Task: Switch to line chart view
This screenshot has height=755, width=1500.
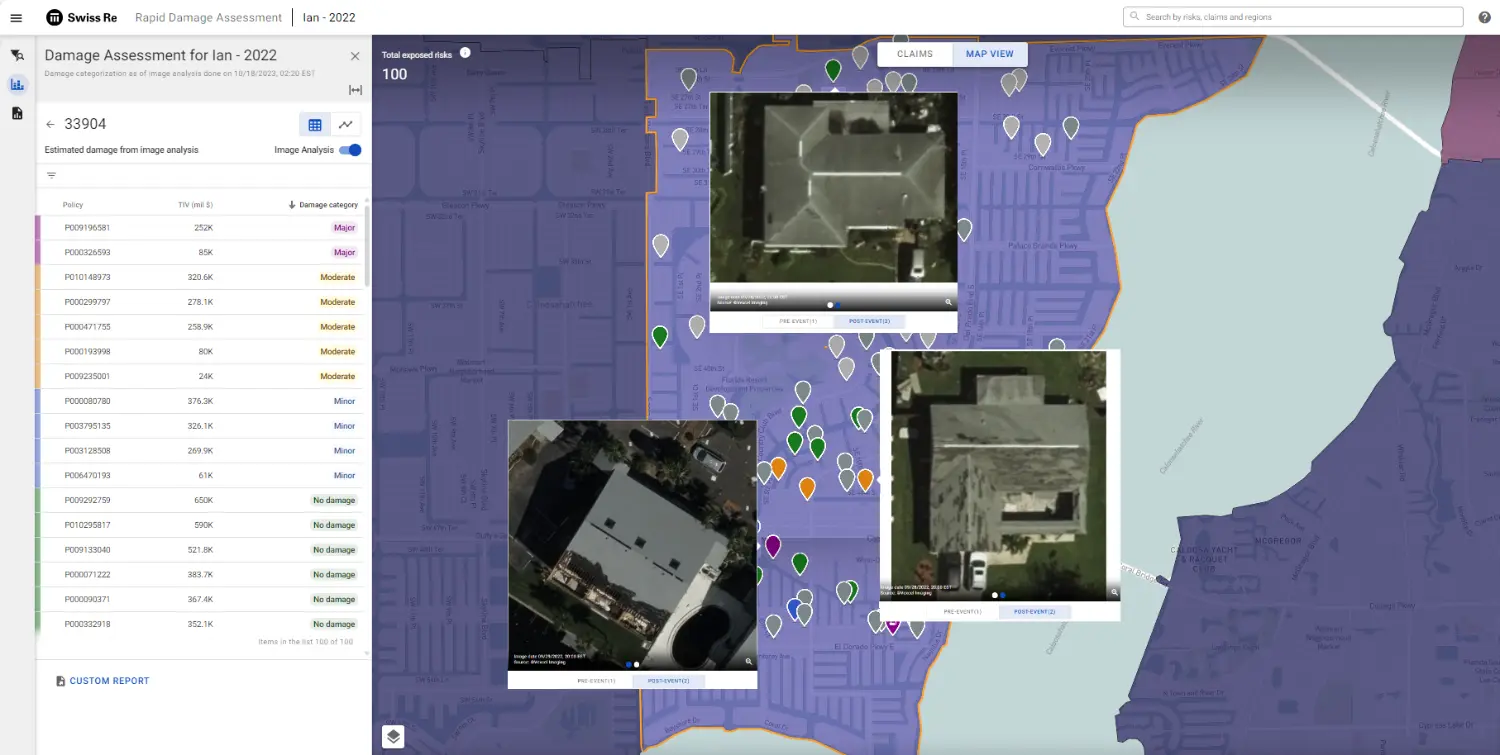Action: coord(345,125)
